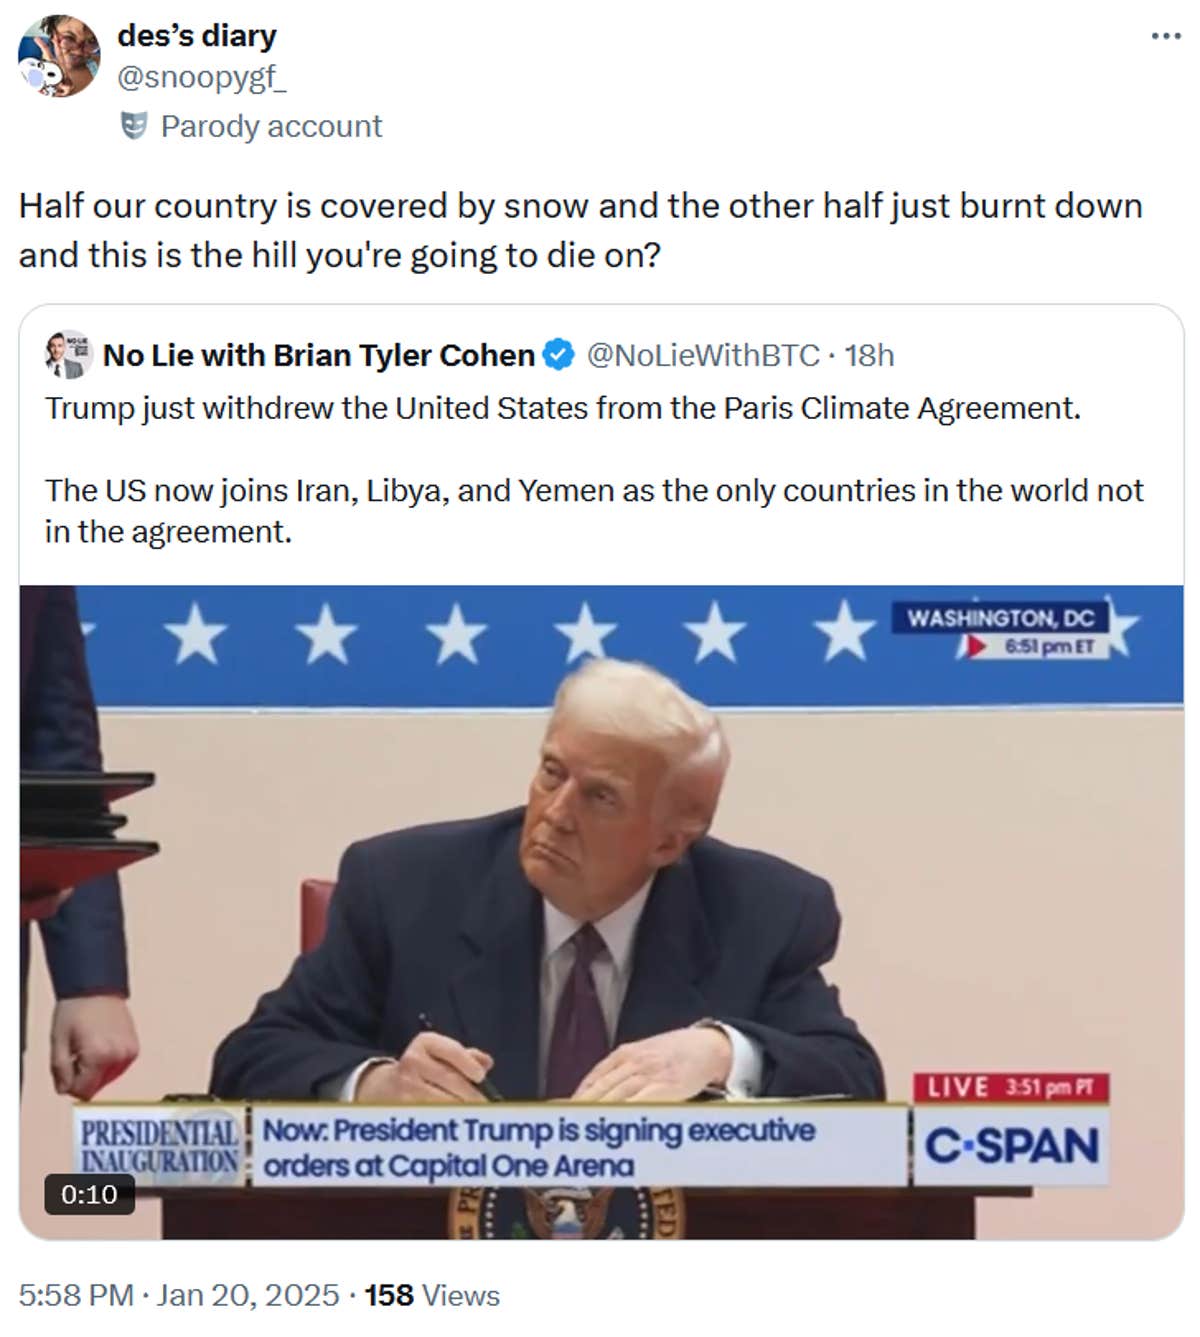Viewport: 1200px width, 1337px height.
Task: Click Brian Tyler Cohen's profile avatar
Action: [65, 355]
